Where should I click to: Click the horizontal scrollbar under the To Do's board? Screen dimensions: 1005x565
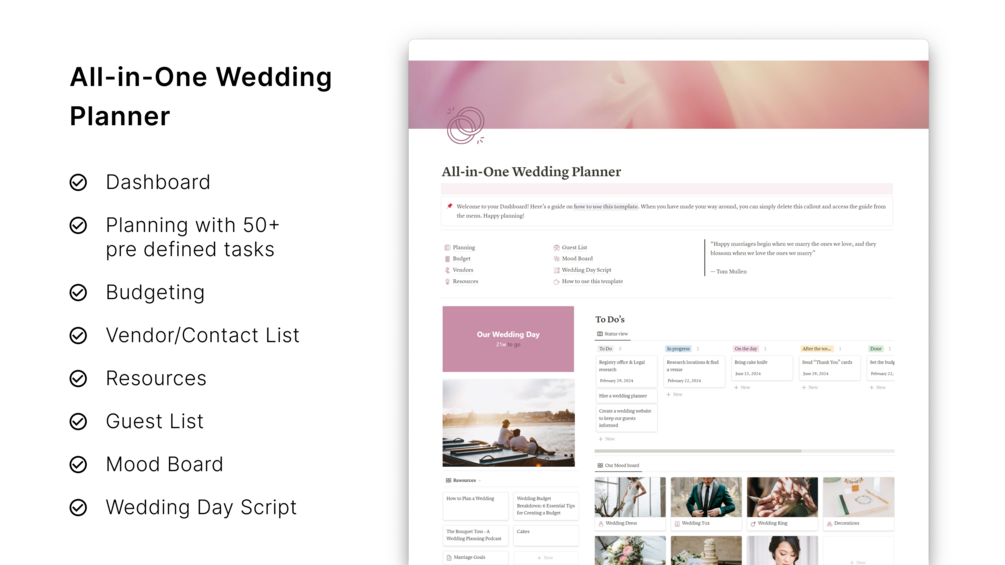pyautogui.click(x=698, y=451)
